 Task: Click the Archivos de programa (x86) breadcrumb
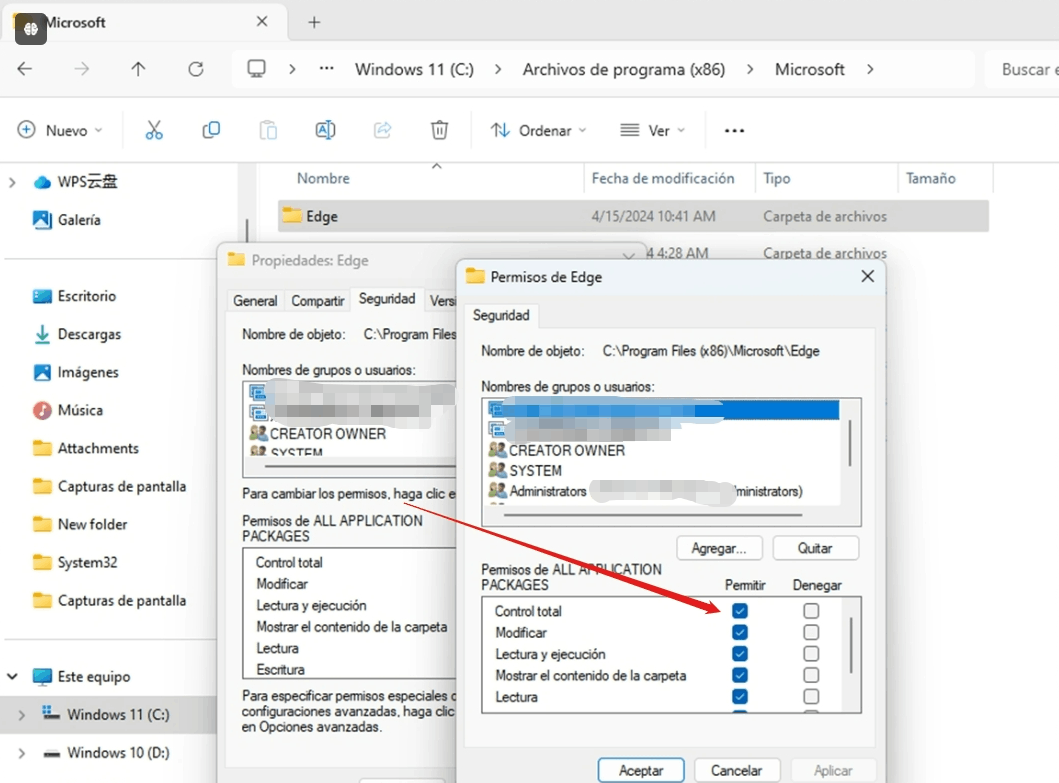(623, 70)
